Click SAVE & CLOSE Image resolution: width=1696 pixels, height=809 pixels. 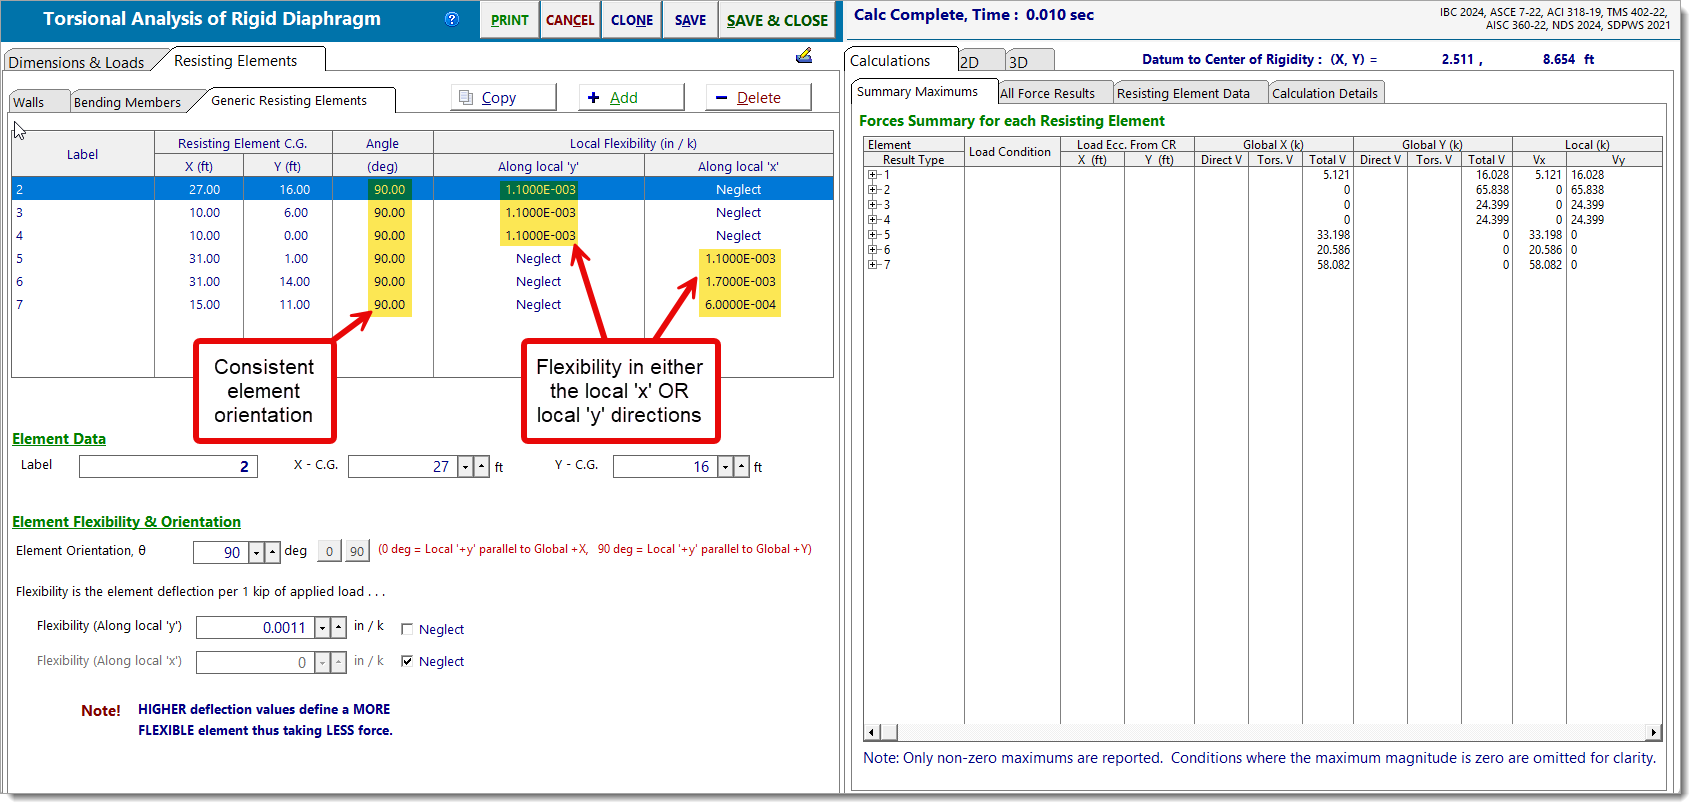777,20
